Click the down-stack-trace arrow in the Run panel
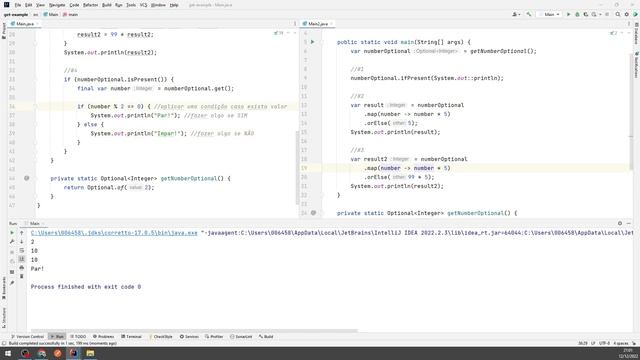The image size is (640, 360). pyautogui.click(x=22, y=242)
